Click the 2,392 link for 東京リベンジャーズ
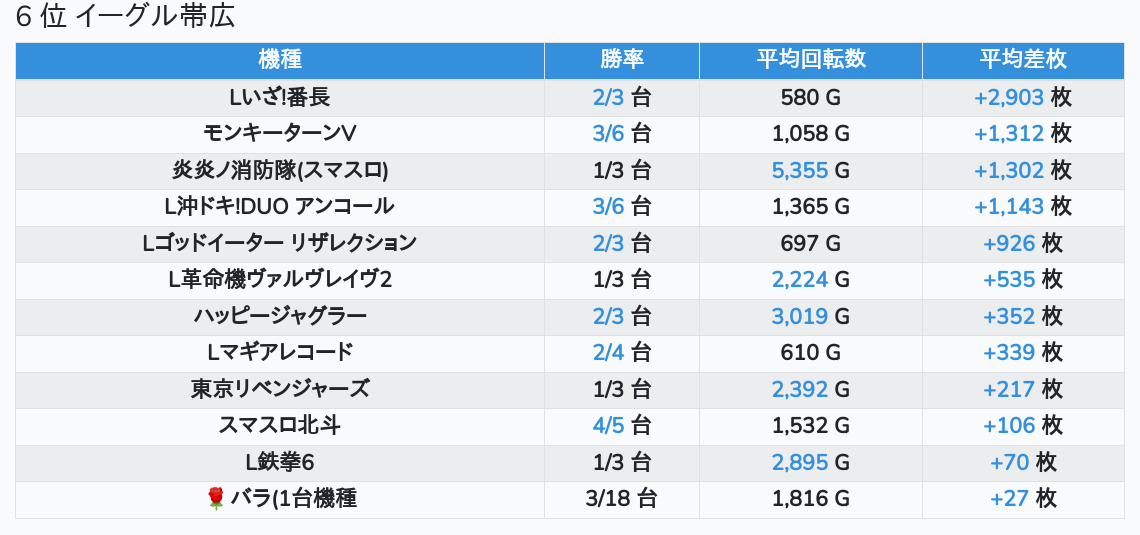 click(x=800, y=389)
